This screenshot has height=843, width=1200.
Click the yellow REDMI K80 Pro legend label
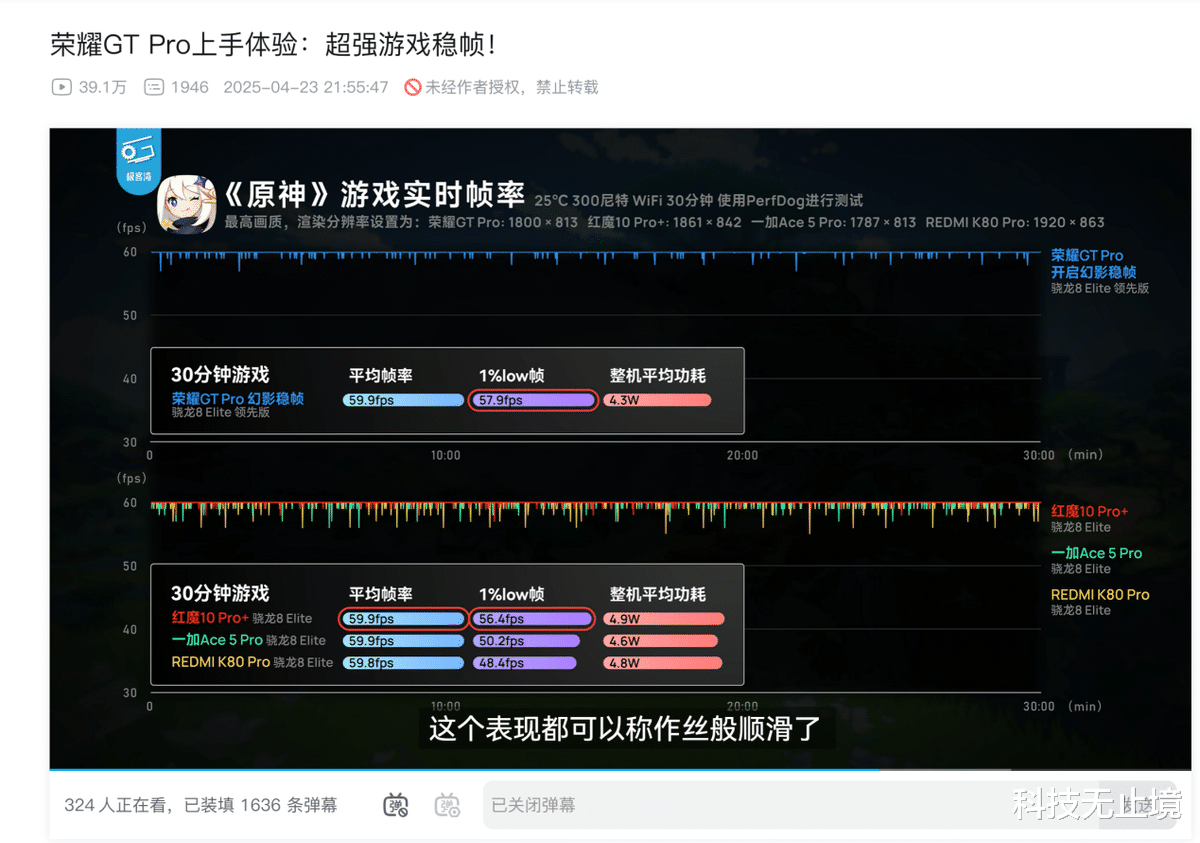[x=1100, y=594]
